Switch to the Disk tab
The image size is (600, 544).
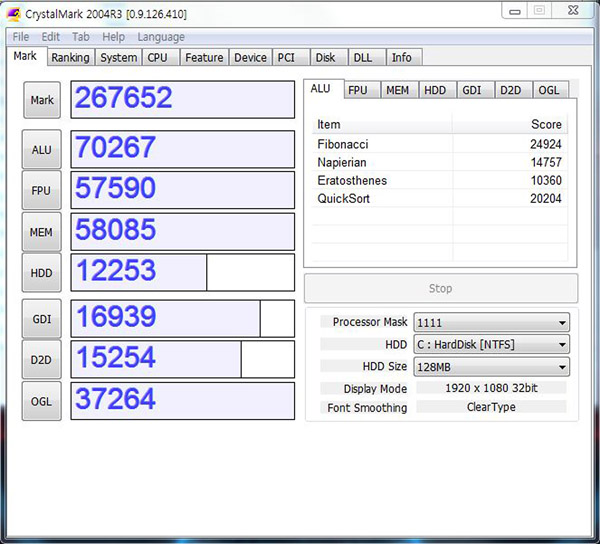point(329,57)
